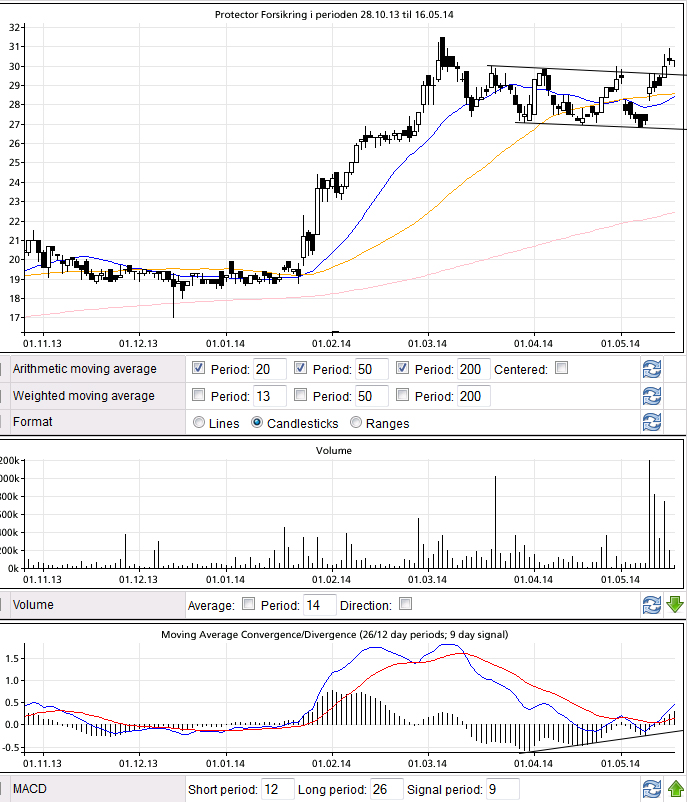Focus the MACD Signal period field
687x802 pixels.
500,790
